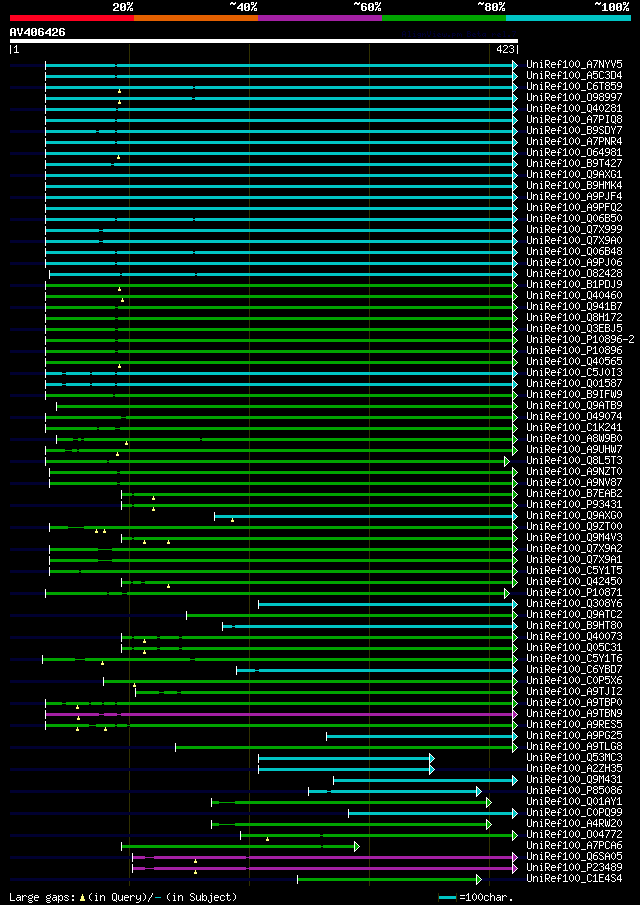Click the AV406426 query name
The image size is (640, 905).
[x=38, y=32]
